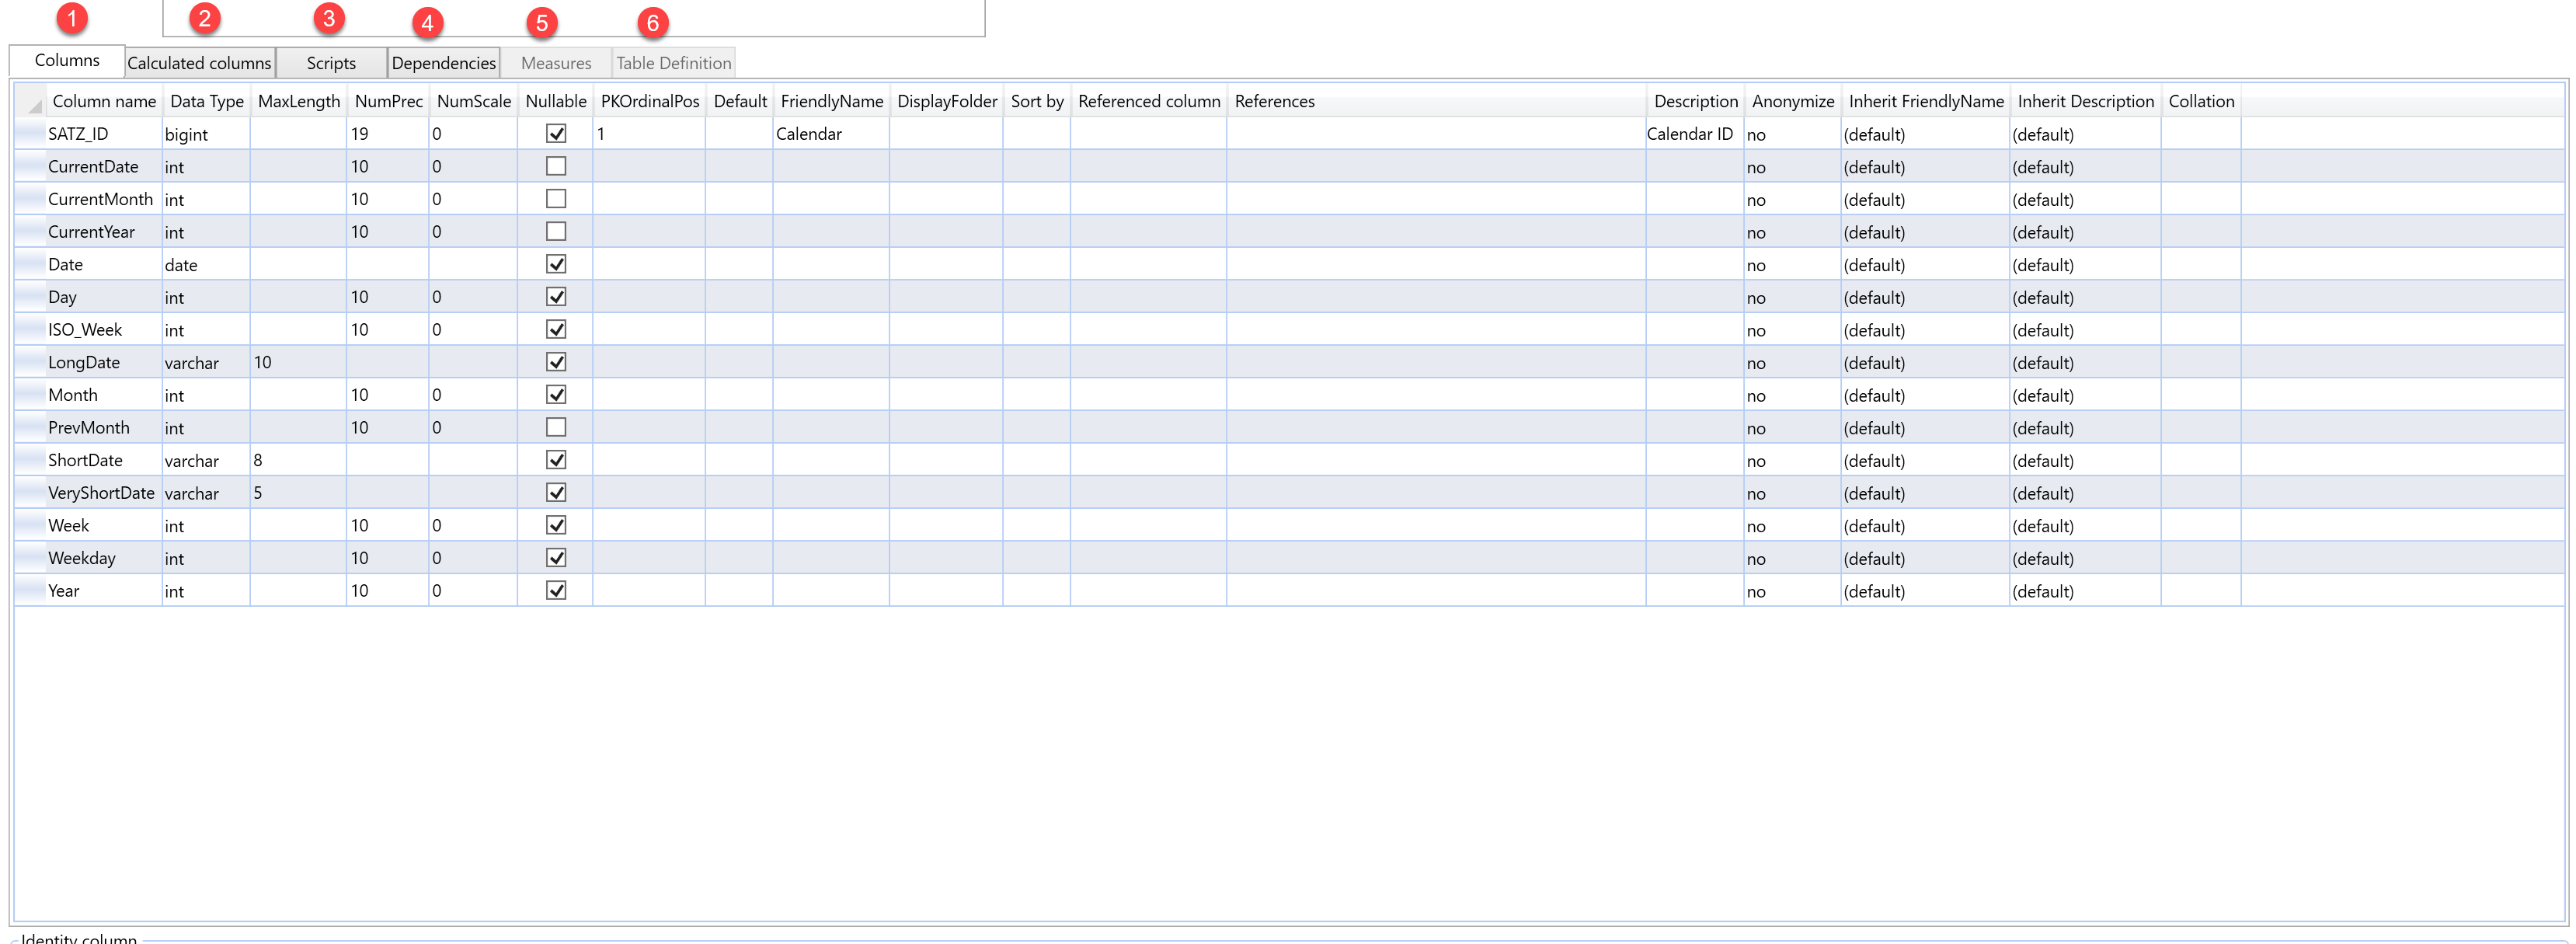The height and width of the screenshot is (944, 2576).
Task: Click the Calendar ID description cell
Action: [1694, 134]
